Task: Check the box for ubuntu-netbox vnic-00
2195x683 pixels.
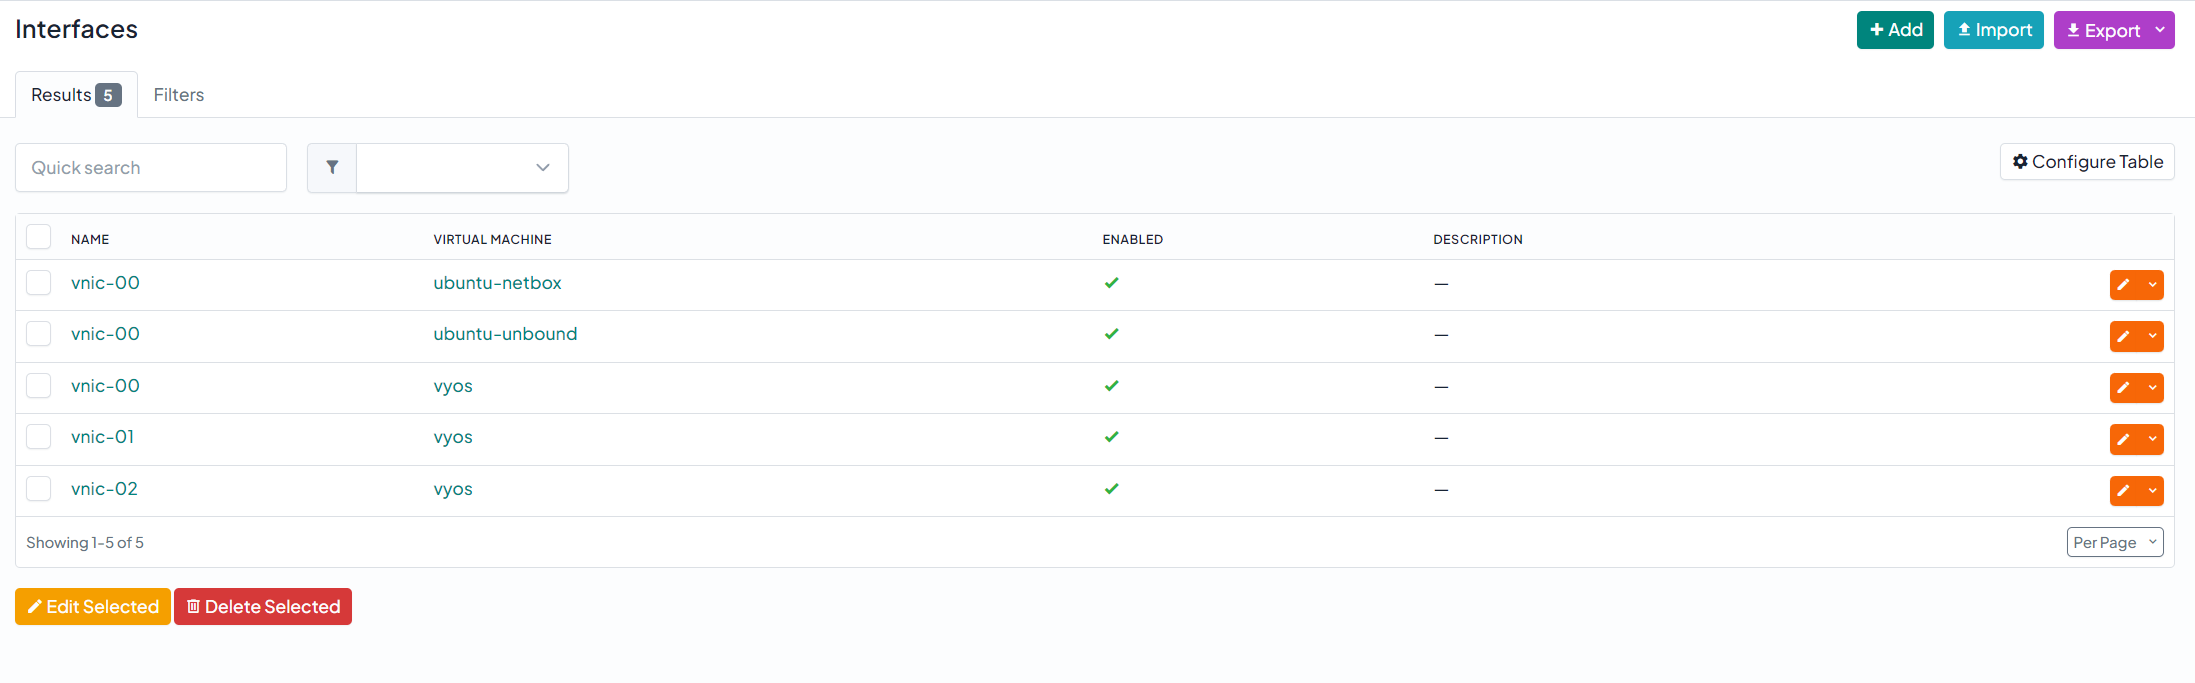Action: click(38, 283)
